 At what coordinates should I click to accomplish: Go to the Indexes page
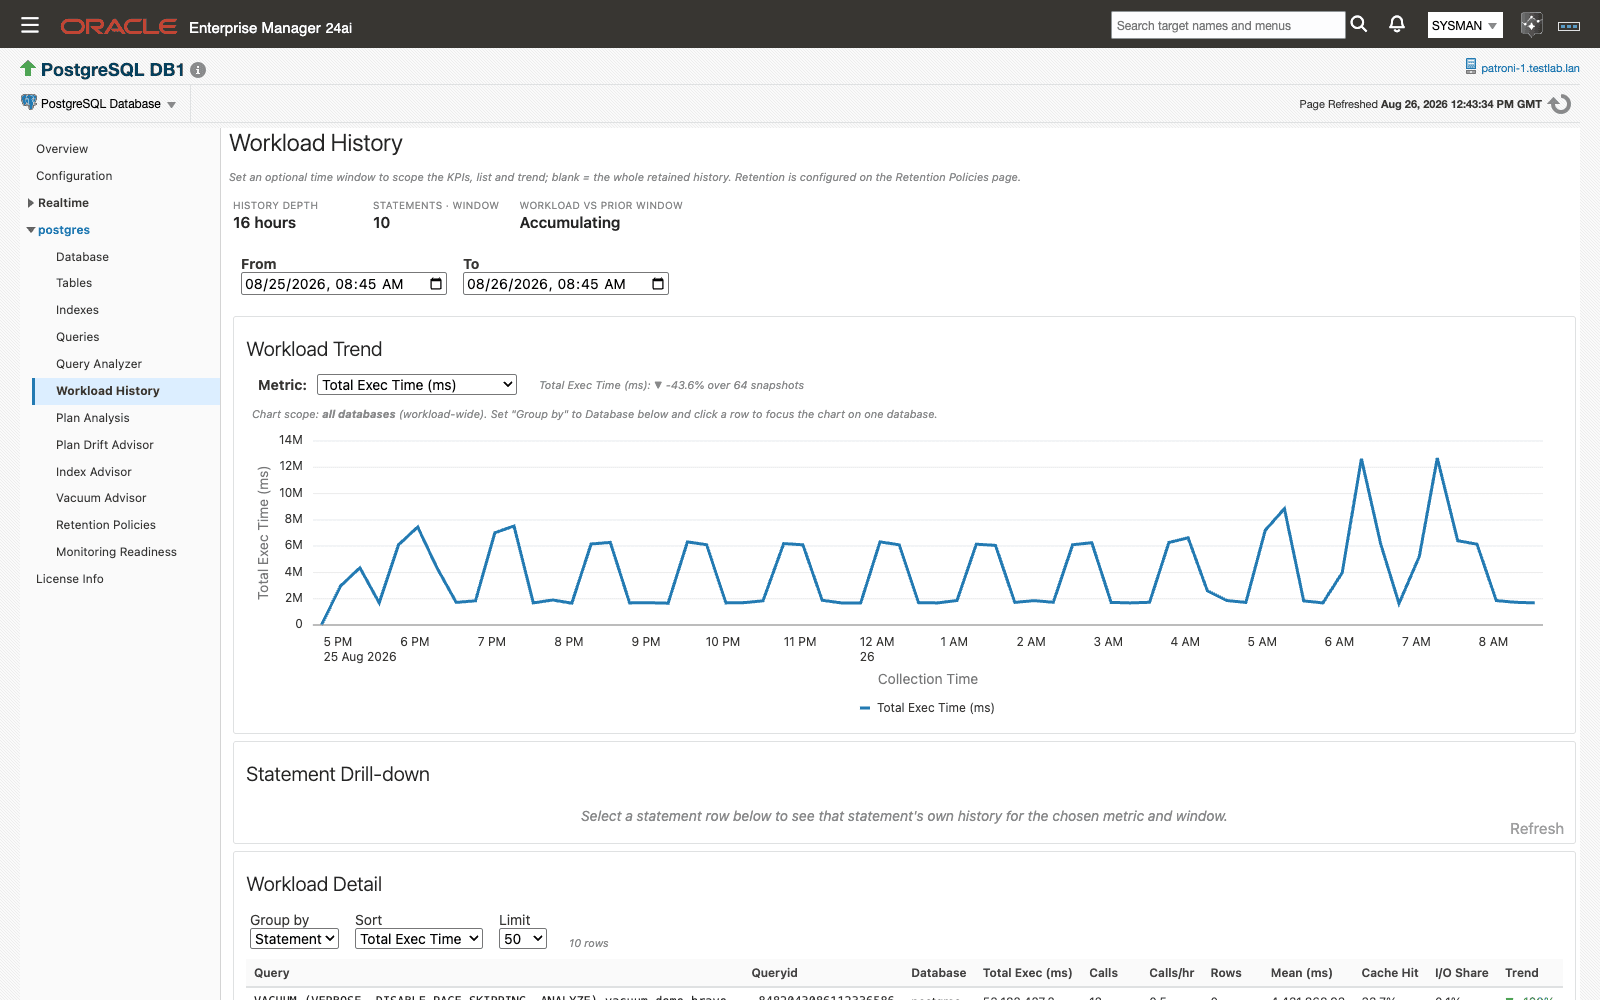pos(77,310)
